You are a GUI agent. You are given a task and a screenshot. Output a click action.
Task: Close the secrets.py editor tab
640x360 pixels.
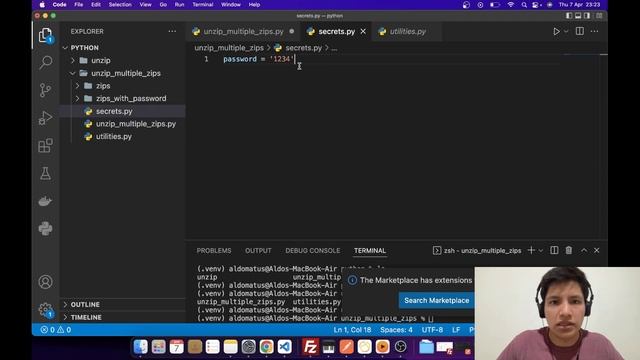[x=363, y=31]
